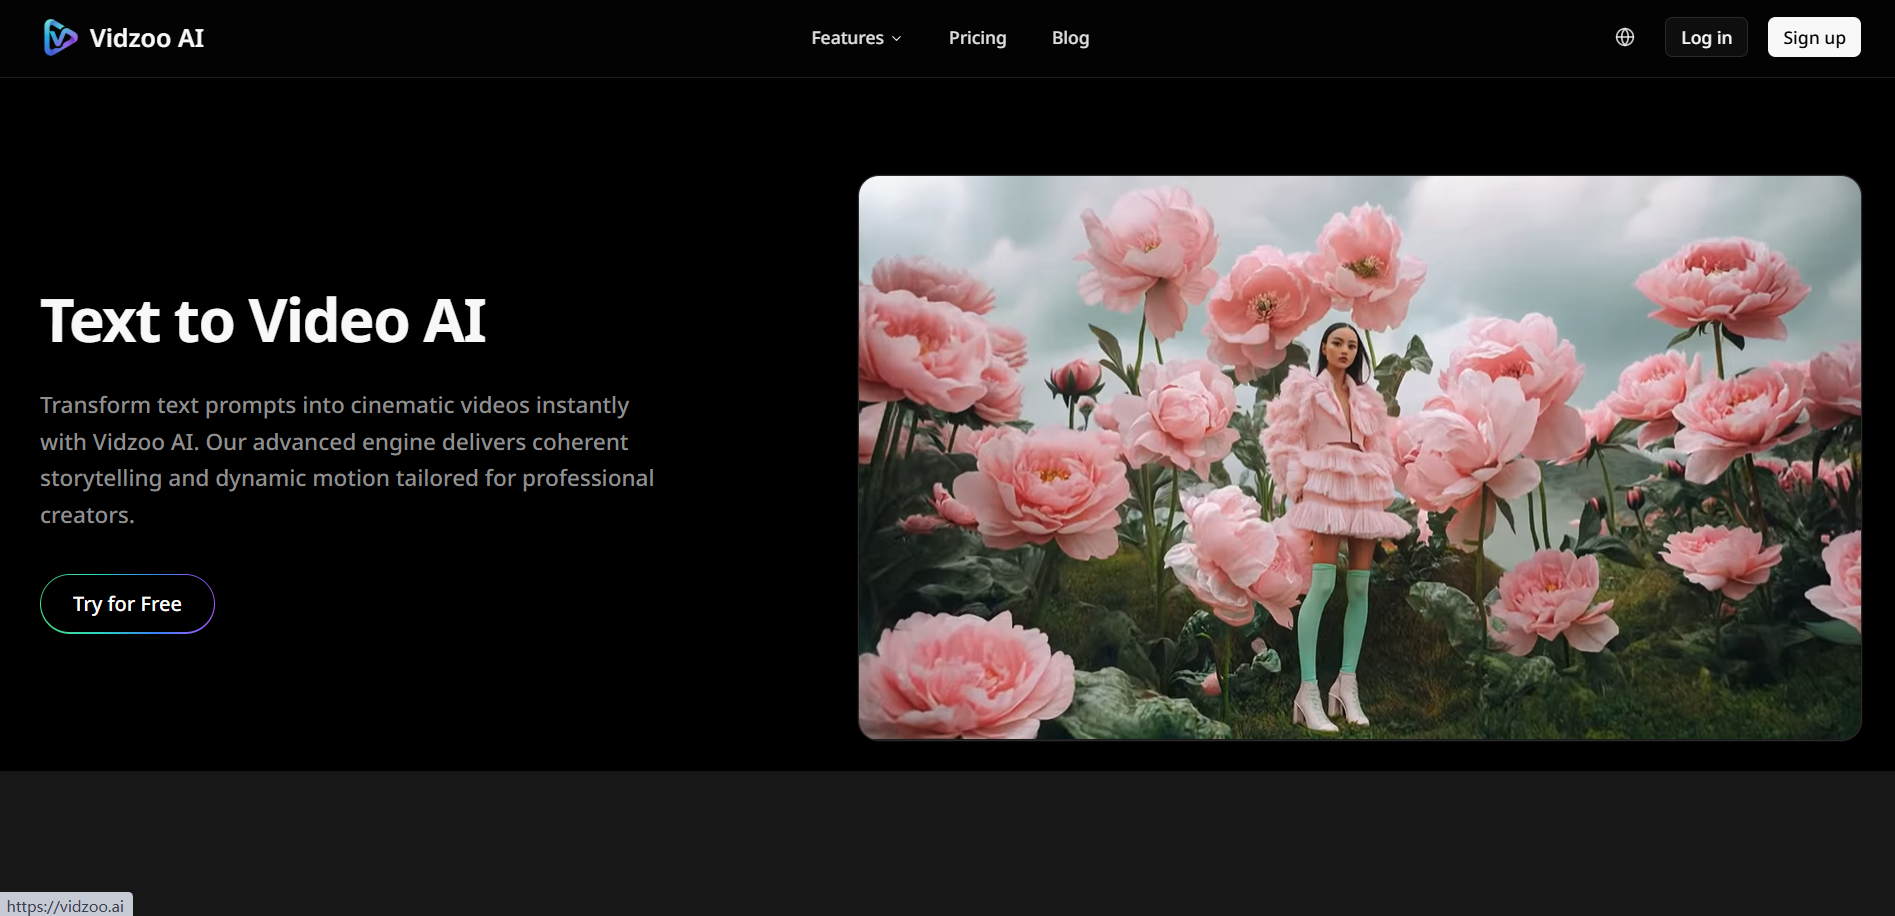
Task: Open the Pricing page
Action: 977,37
